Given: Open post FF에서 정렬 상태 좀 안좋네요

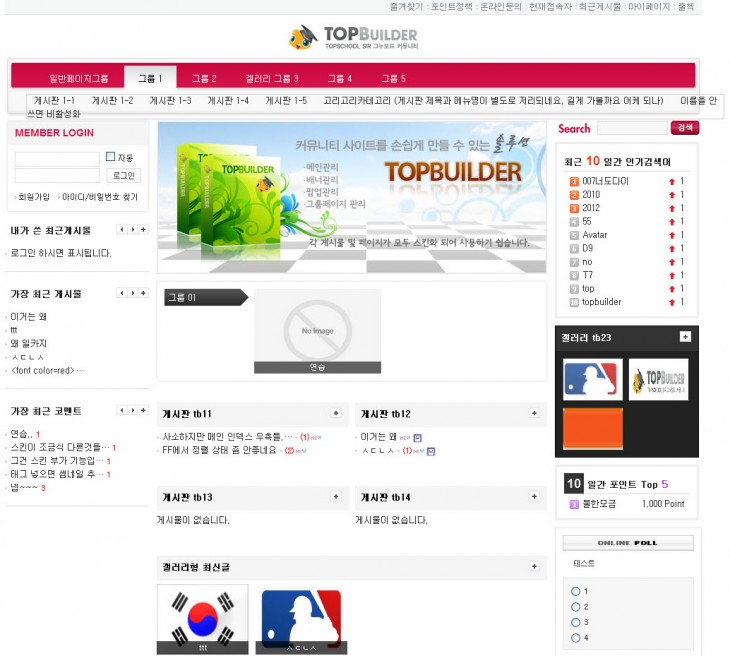Looking at the screenshot, I should point(219,450).
